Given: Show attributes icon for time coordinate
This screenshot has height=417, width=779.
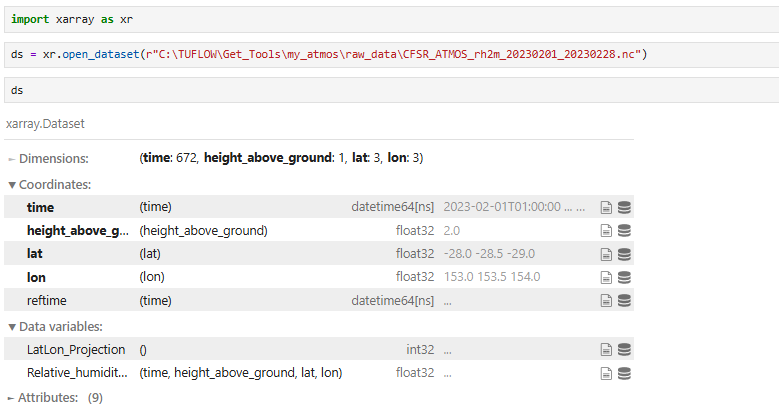Looking at the screenshot, I should [606, 208].
